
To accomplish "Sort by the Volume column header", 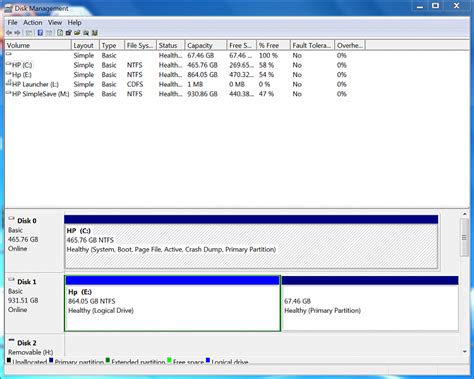I will (x=38, y=45).
